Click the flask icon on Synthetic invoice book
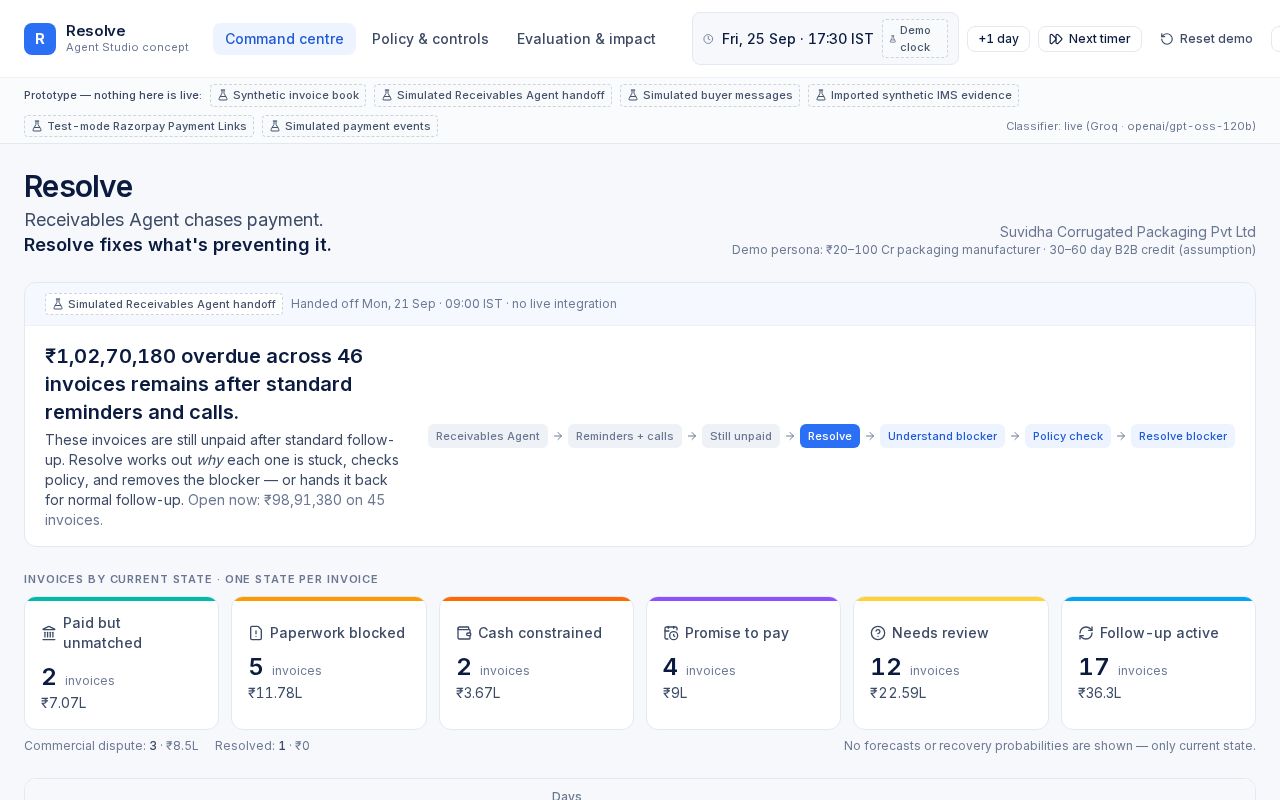Viewport: 1280px width, 800px height. pyautogui.click(x=223, y=95)
